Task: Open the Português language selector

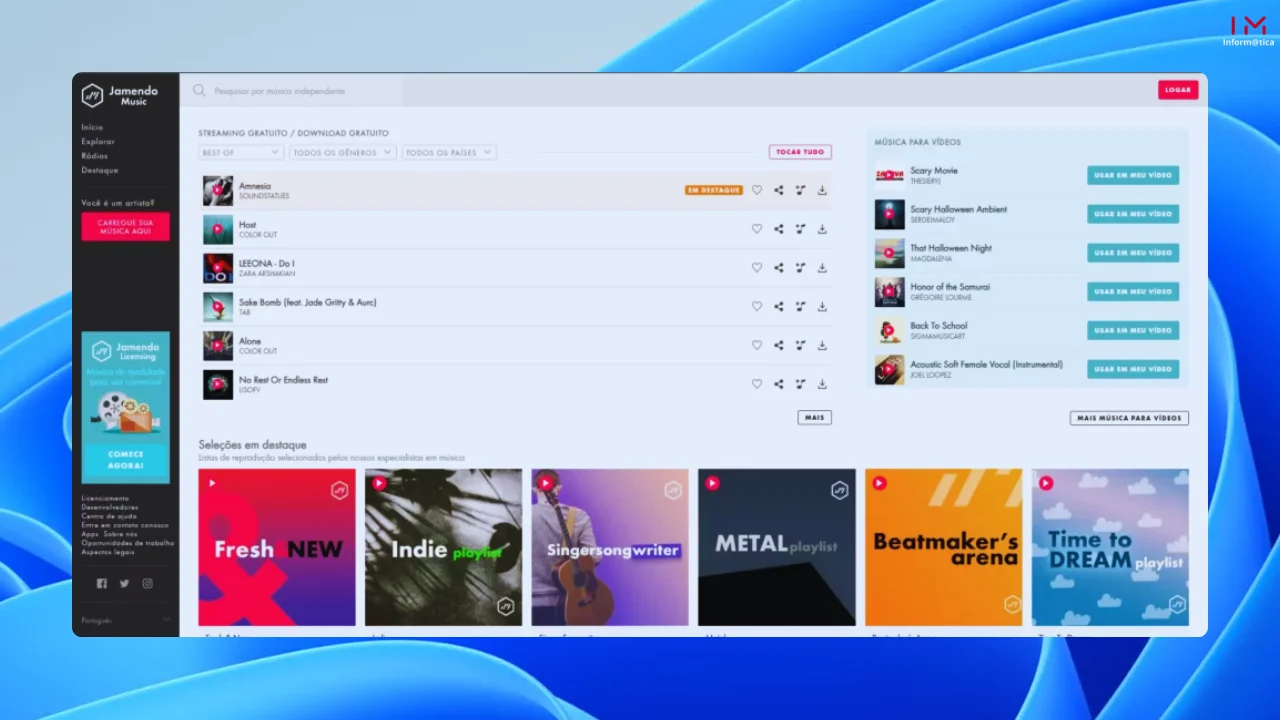Action: pos(126,620)
